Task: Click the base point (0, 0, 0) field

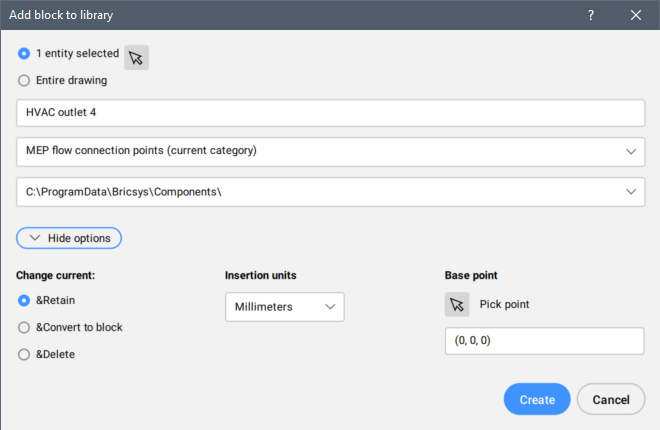Action: coord(544,340)
